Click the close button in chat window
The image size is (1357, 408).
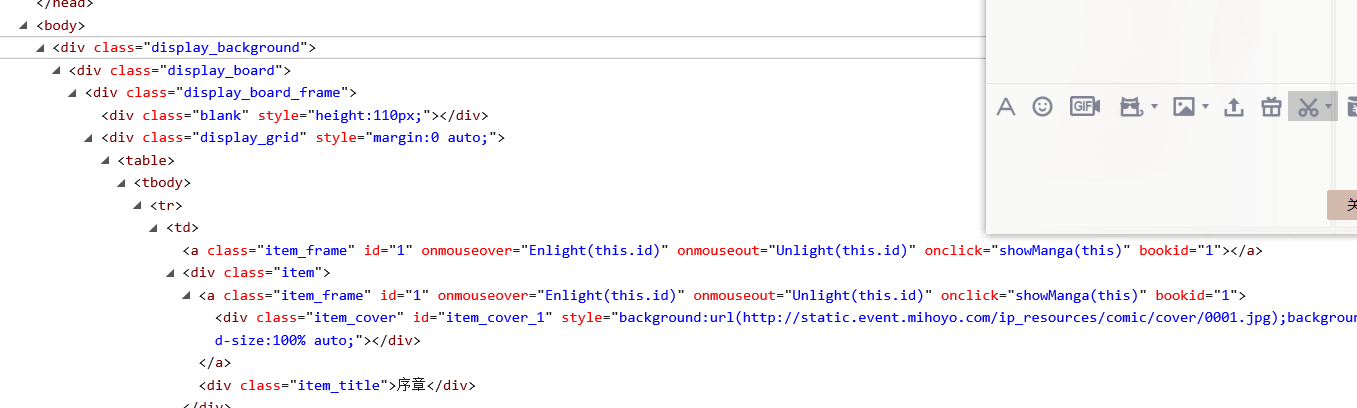point(1343,205)
